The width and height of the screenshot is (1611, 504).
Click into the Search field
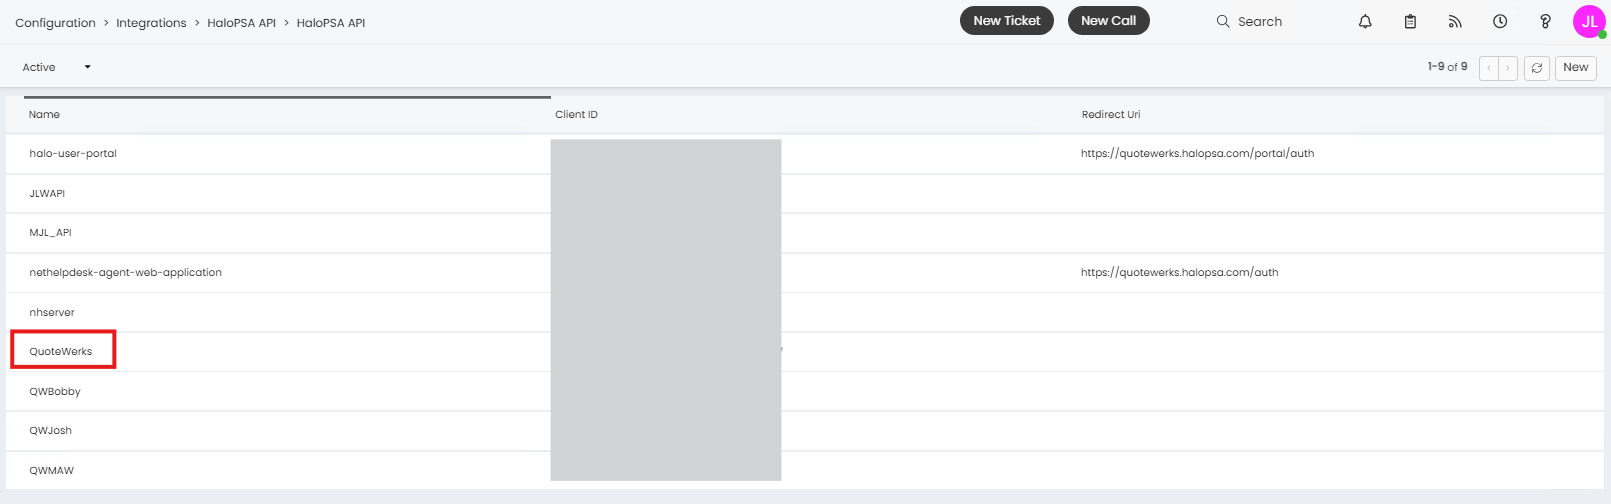[x=1260, y=21]
